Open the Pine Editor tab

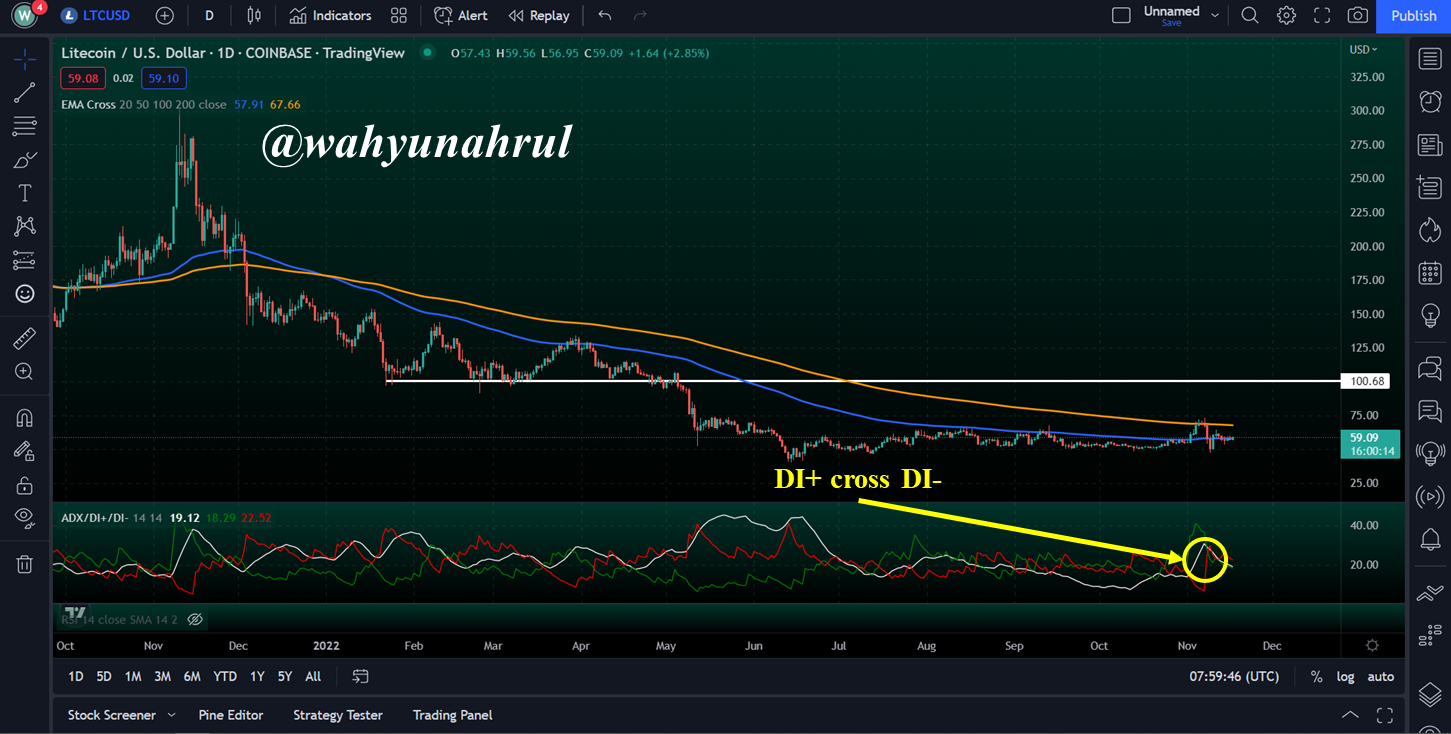[231, 715]
